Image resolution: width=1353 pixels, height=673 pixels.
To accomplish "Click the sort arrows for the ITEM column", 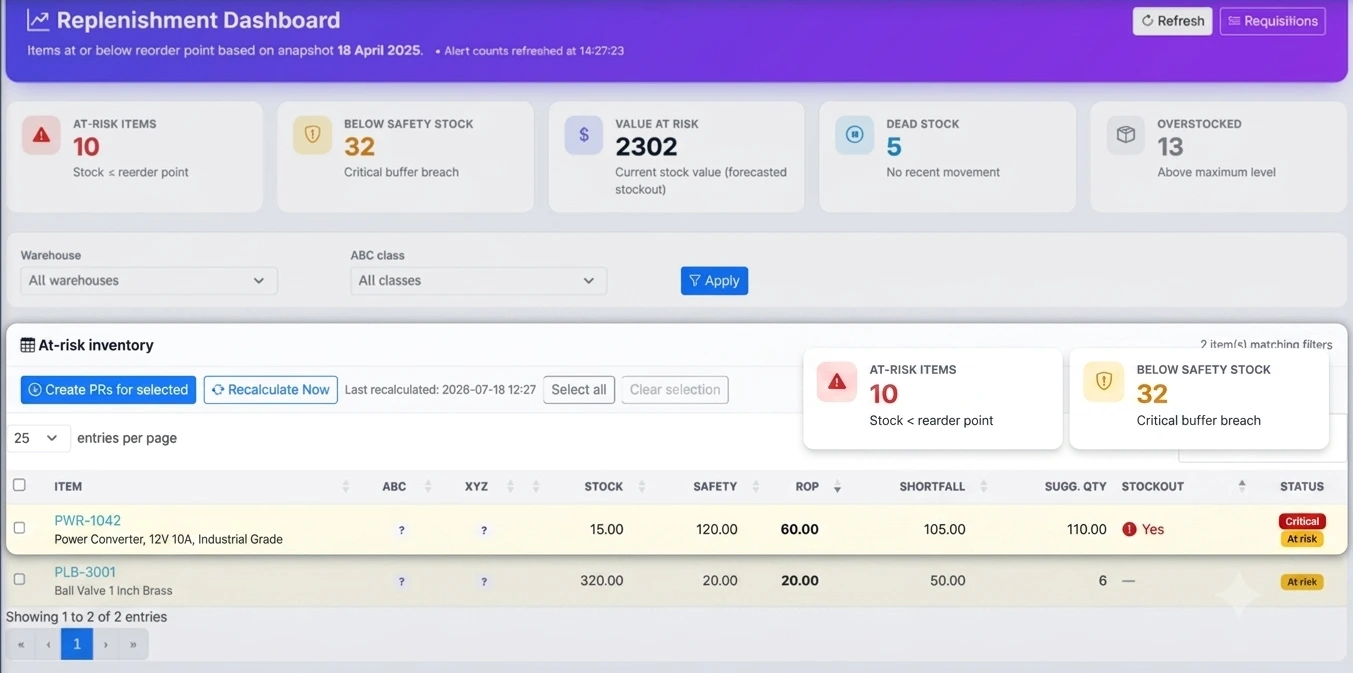I will (x=346, y=487).
